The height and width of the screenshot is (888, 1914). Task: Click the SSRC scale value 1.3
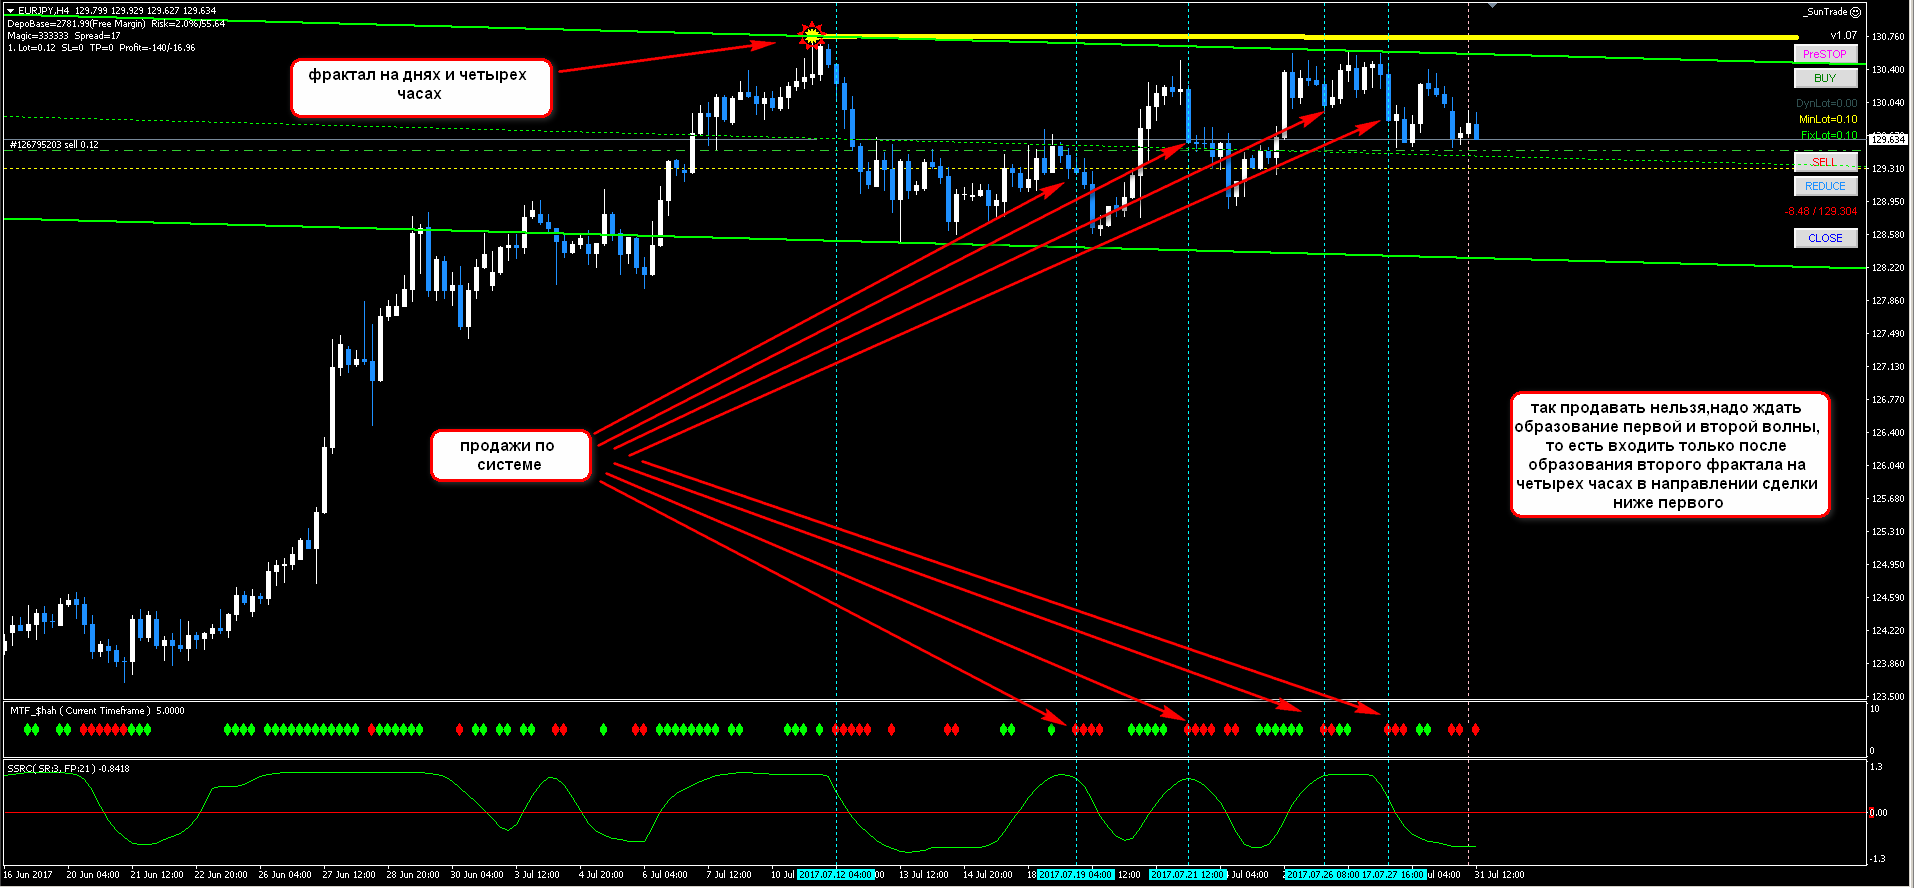tap(1876, 767)
